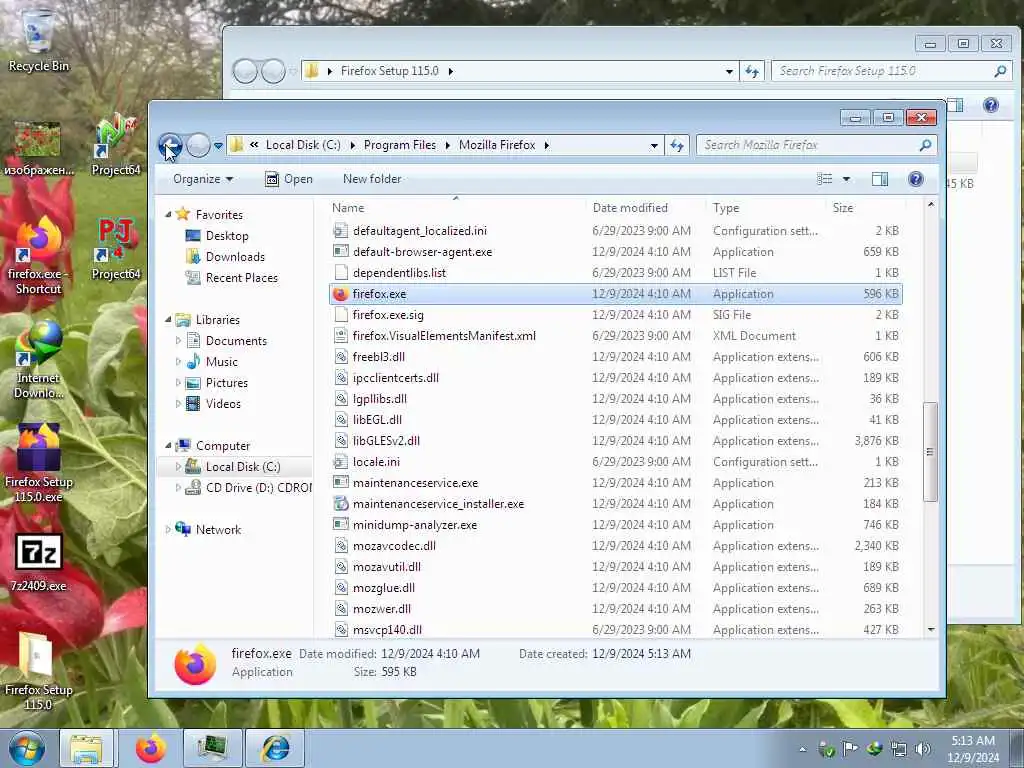Collapse the Libraries tree section
Viewport: 1024px width, 768px height.
(x=168, y=319)
